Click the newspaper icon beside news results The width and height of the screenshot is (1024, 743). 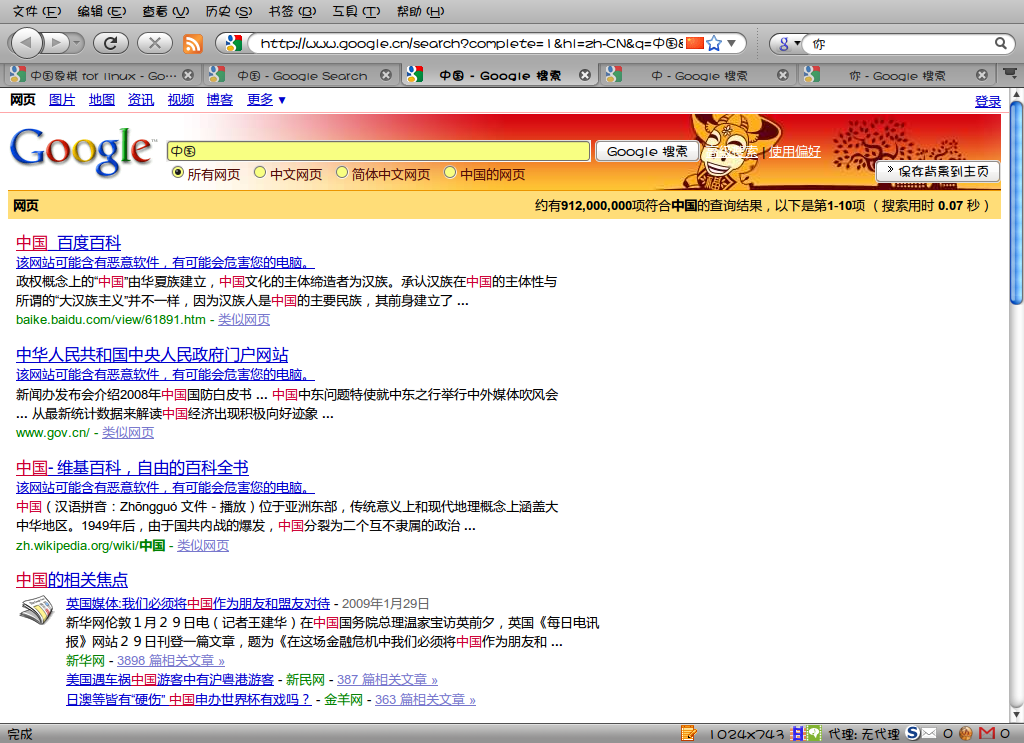(x=37, y=610)
